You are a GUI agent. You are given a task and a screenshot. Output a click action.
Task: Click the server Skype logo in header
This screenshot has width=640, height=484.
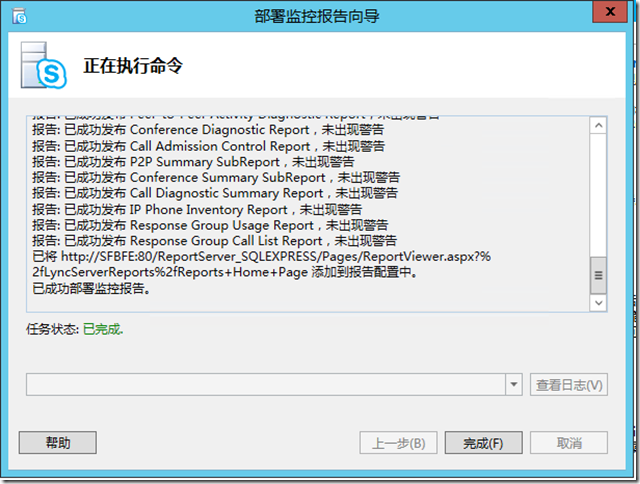44,65
